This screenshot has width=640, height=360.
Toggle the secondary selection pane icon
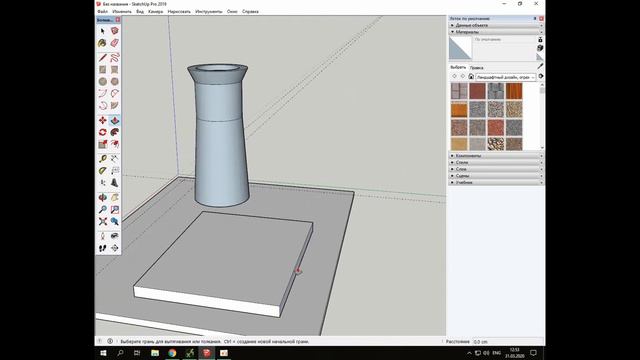540,40
